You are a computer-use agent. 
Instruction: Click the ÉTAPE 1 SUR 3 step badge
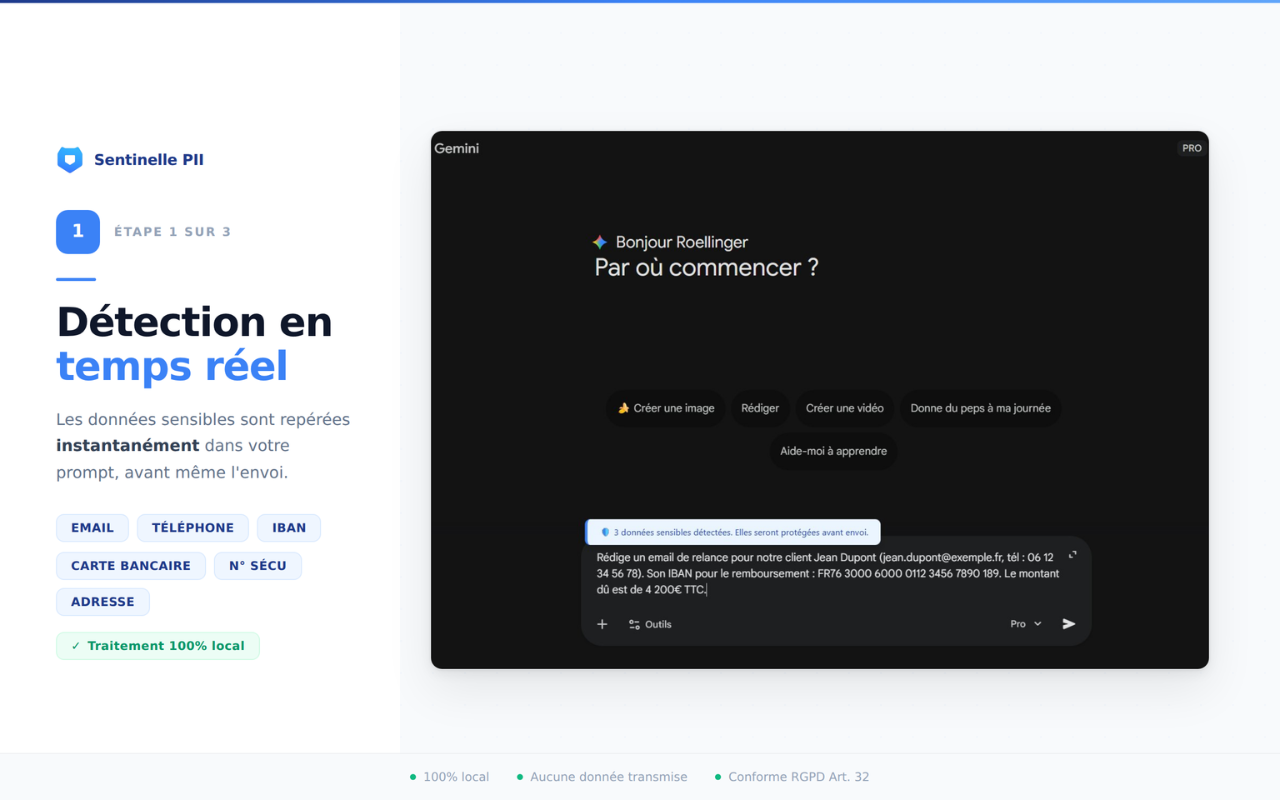[x=172, y=231]
